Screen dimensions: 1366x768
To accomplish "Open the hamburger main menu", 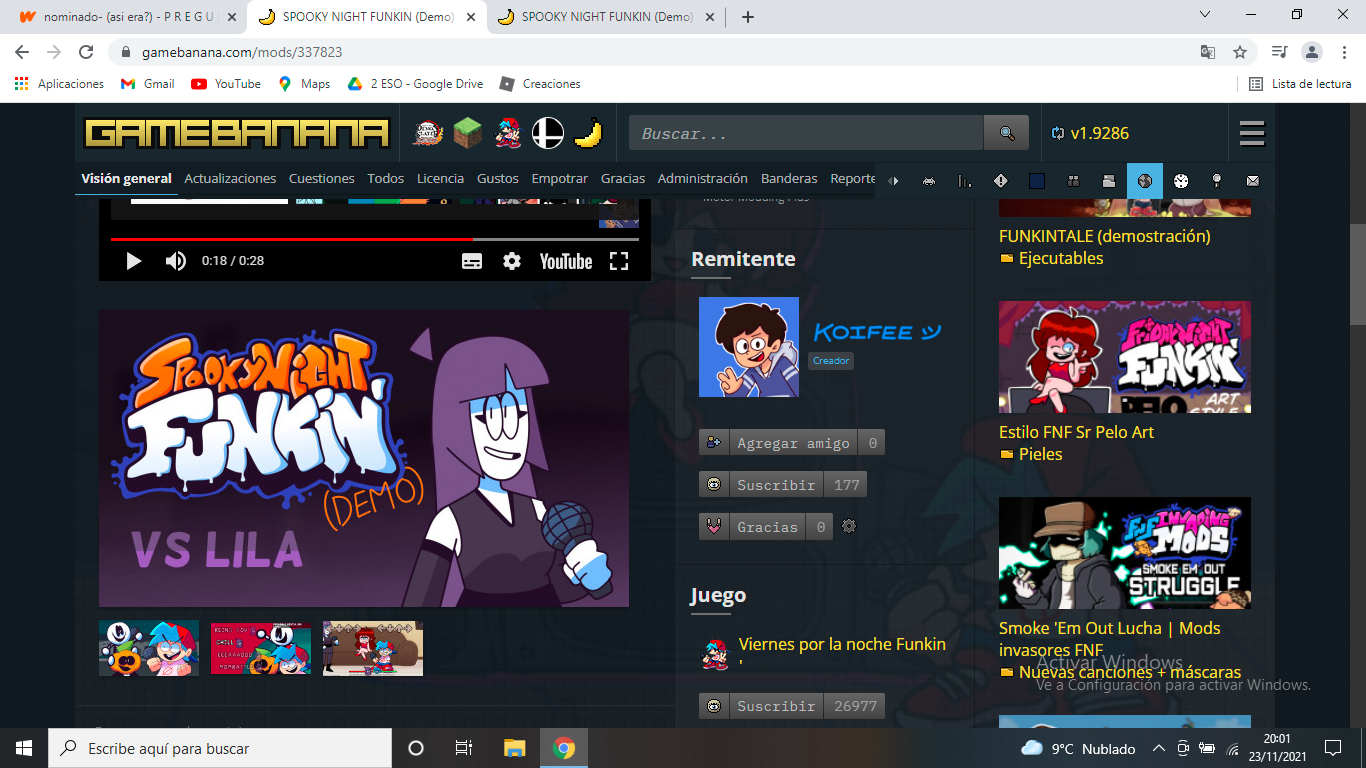I will [x=1252, y=133].
